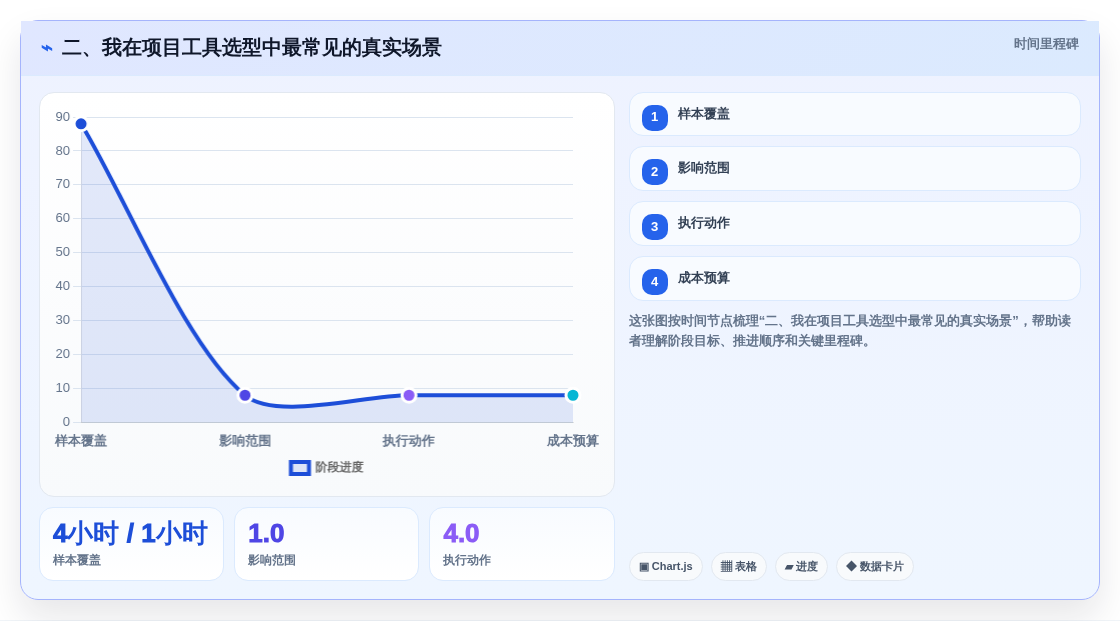
Task: Click the numbered badge 4 for 成本预算
Action: (x=654, y=282)
